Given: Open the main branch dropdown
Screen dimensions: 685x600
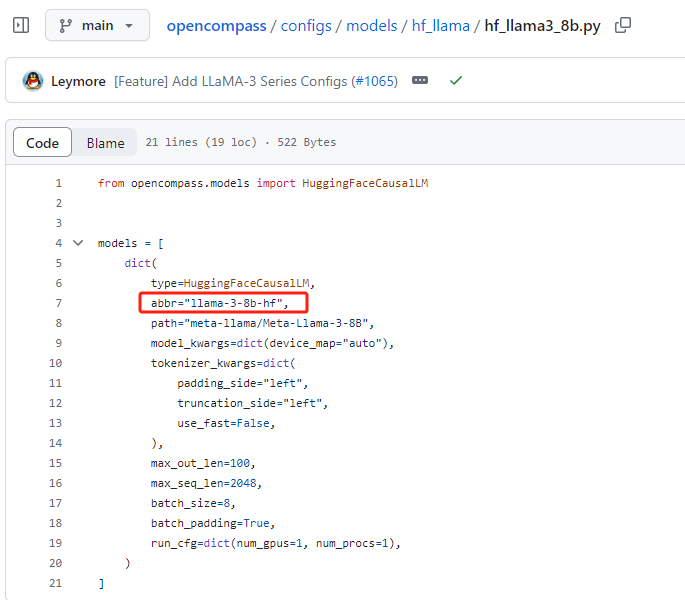Looking at the screenshot, I should 97,25.
